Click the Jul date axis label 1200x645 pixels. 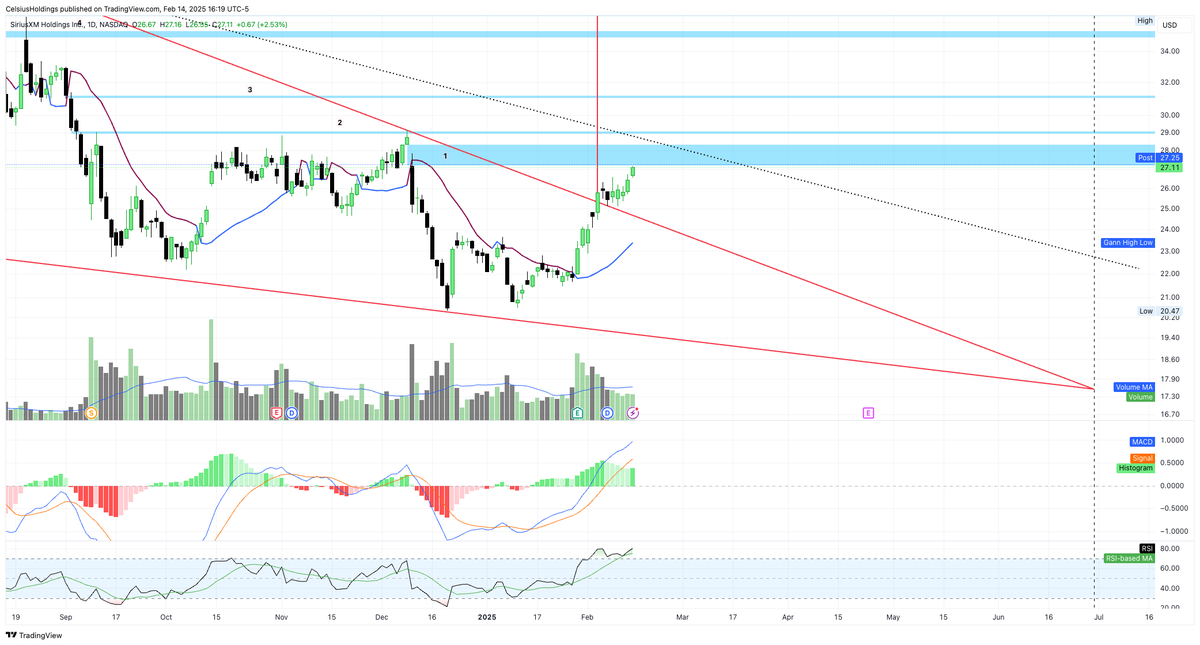[x=1098, y=619]
